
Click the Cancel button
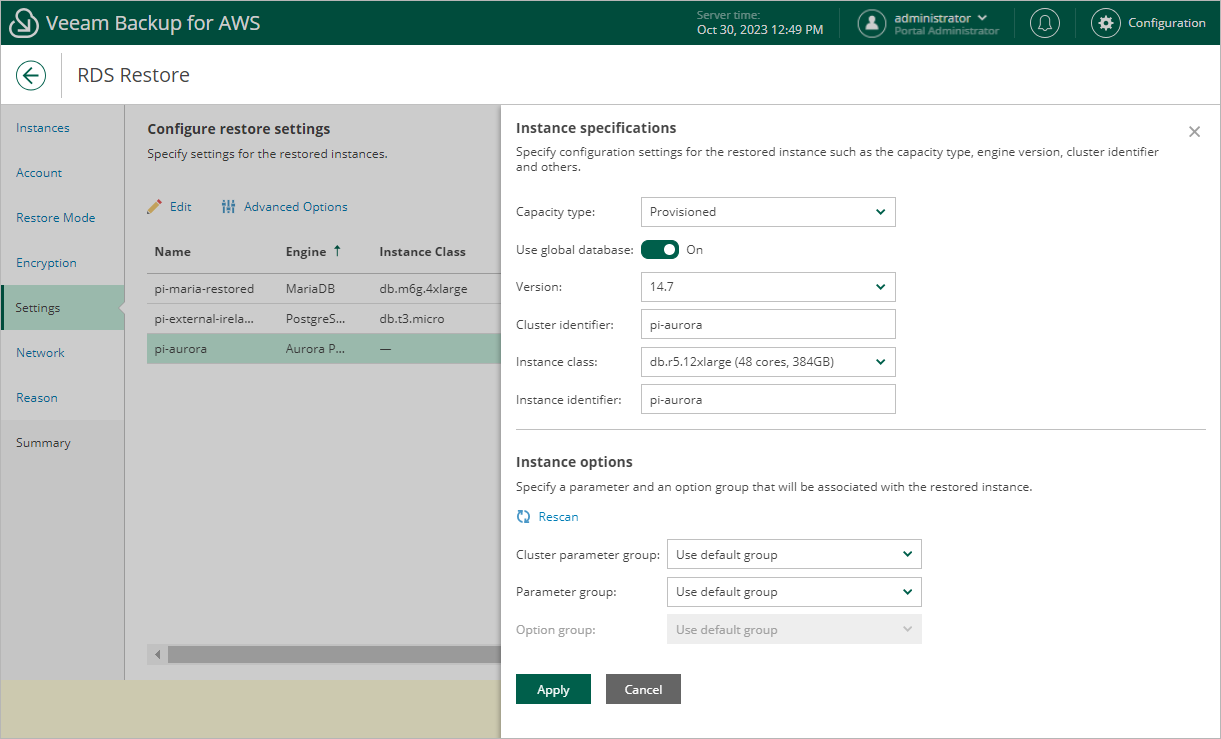point(643,689)
